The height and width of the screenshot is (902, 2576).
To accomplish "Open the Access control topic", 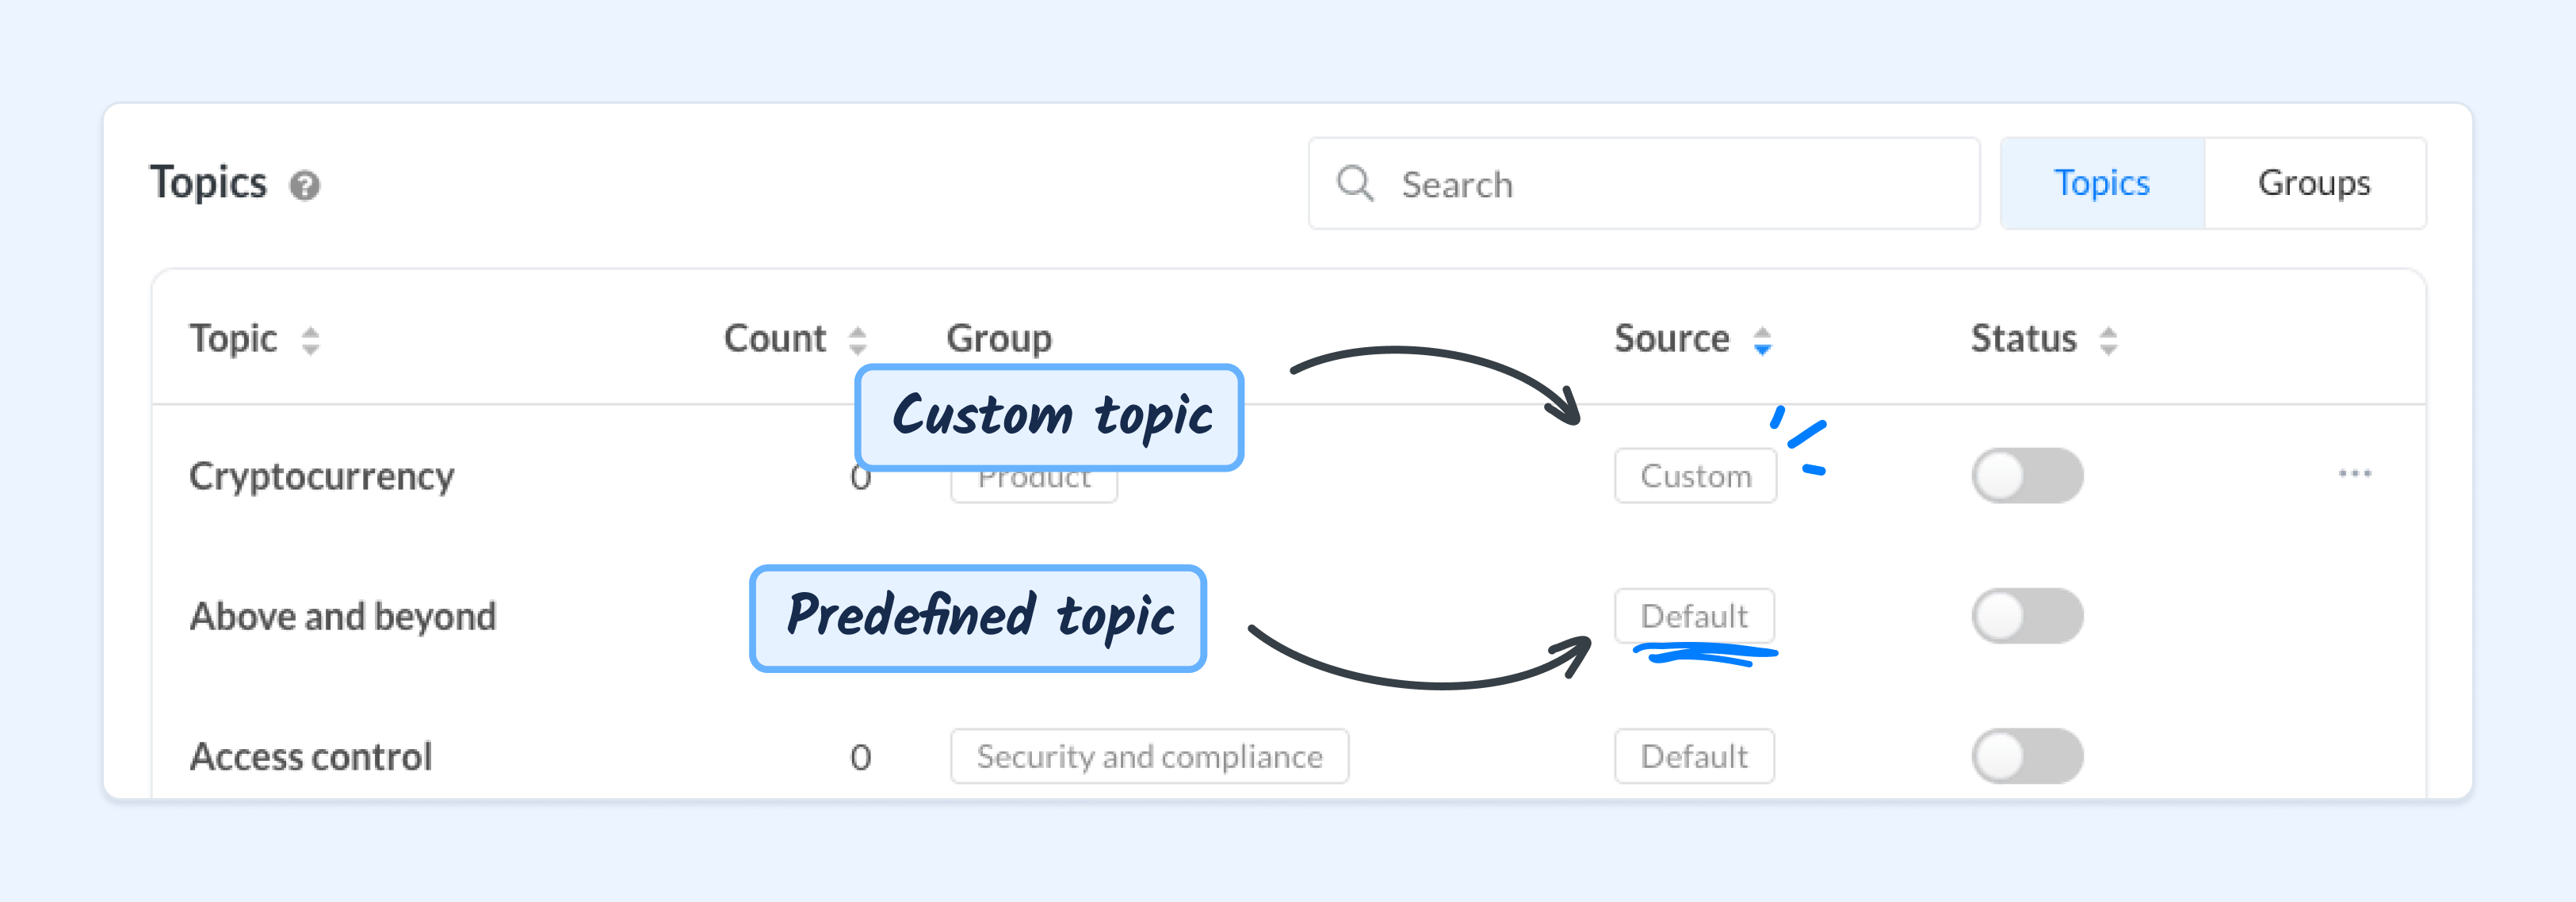I will (311, 756).
